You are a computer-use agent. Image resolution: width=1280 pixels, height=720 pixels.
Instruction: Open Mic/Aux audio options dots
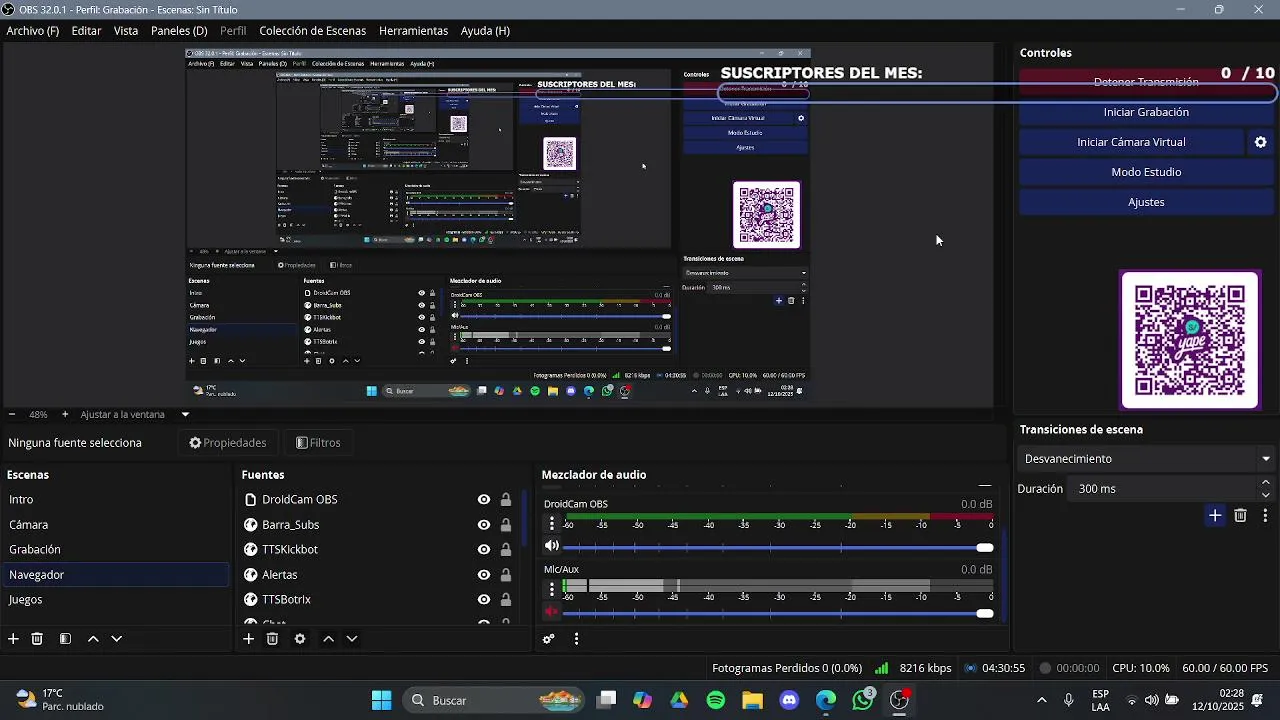tap(552, 589)
